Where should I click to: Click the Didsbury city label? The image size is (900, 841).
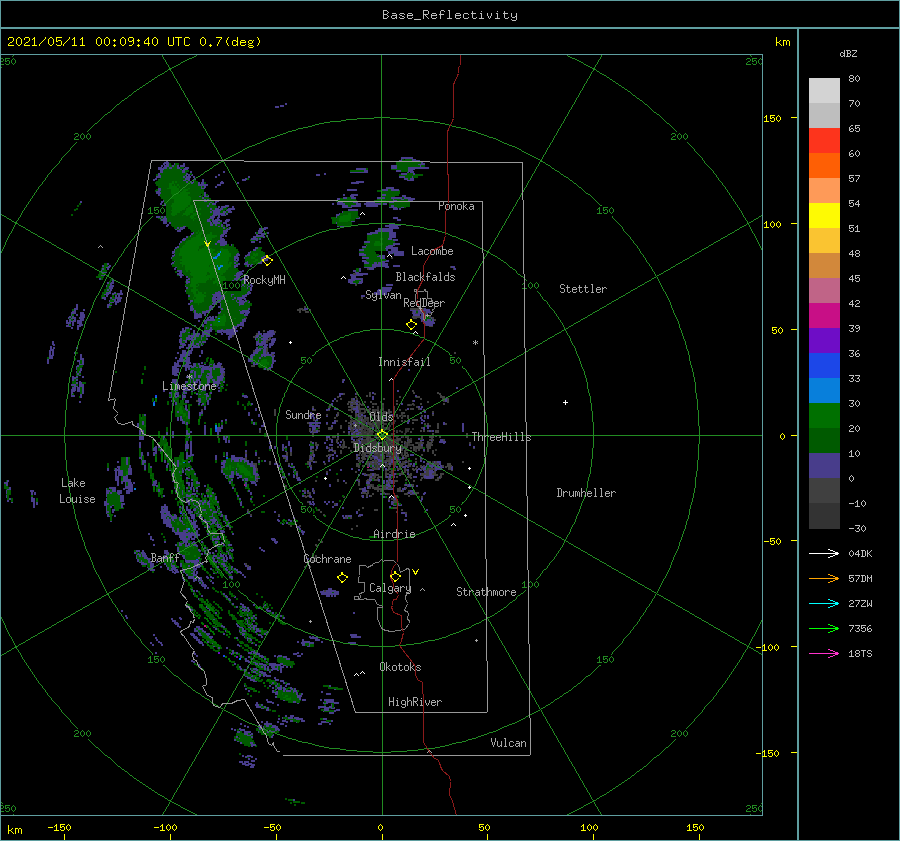[x=378, y=448]
